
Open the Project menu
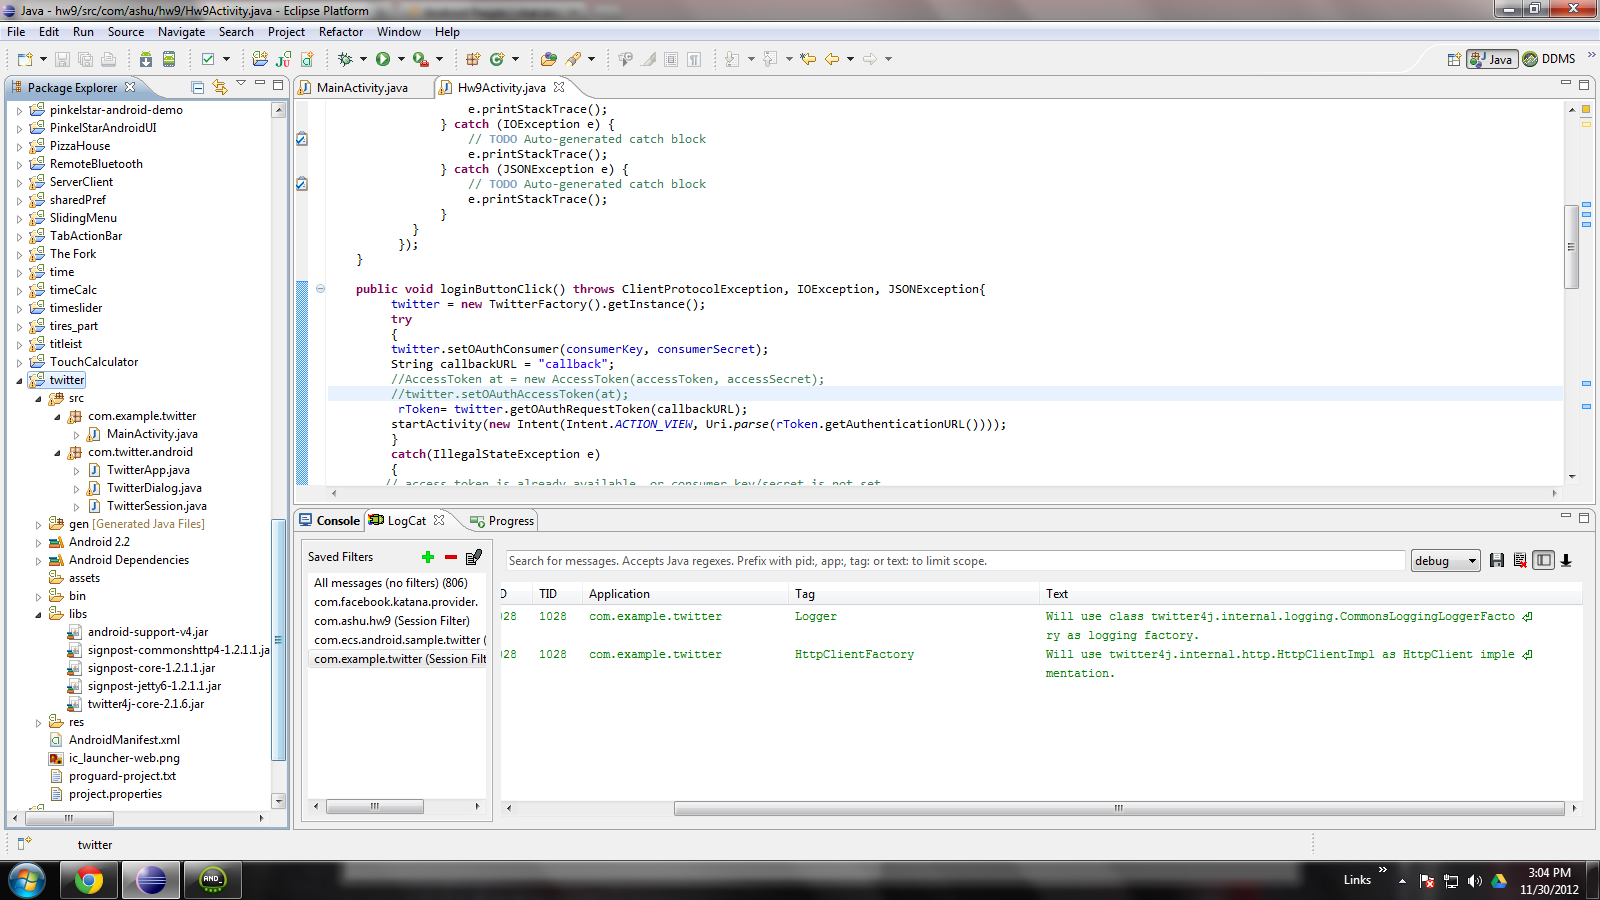pyautogui.click(x=286, y=32)
